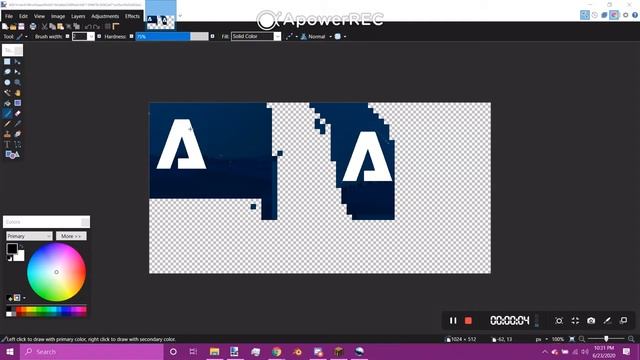The image size is (640, 360).
Task: Adjust the Hardness 75% slider
Action: [172, 37]
